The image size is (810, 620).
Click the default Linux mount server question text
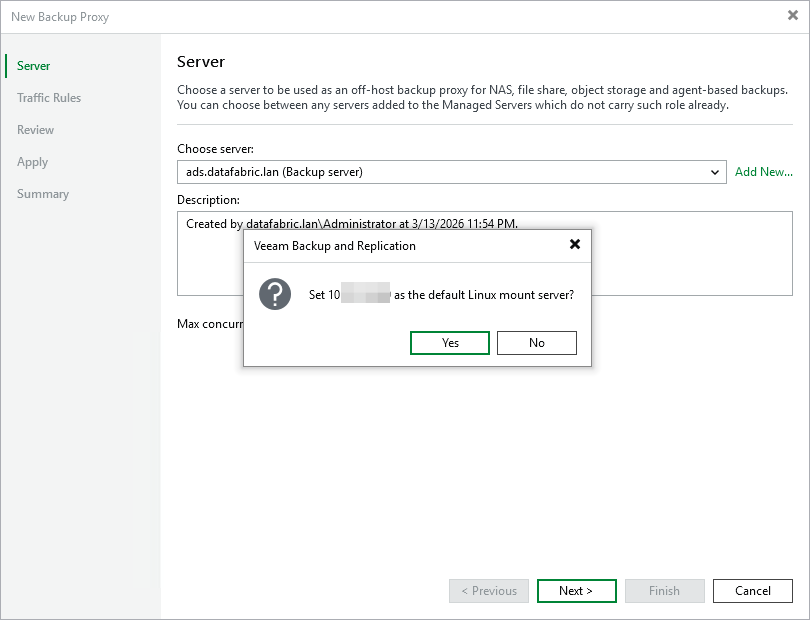(x=441, y=295)
